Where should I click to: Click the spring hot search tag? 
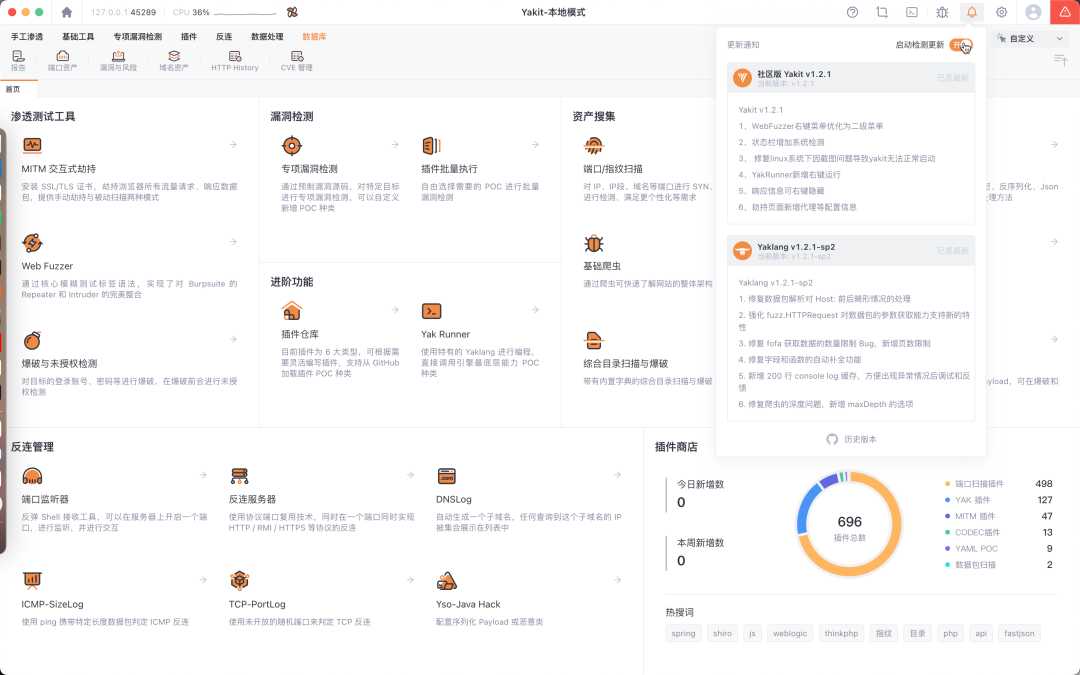coord(683,633)
